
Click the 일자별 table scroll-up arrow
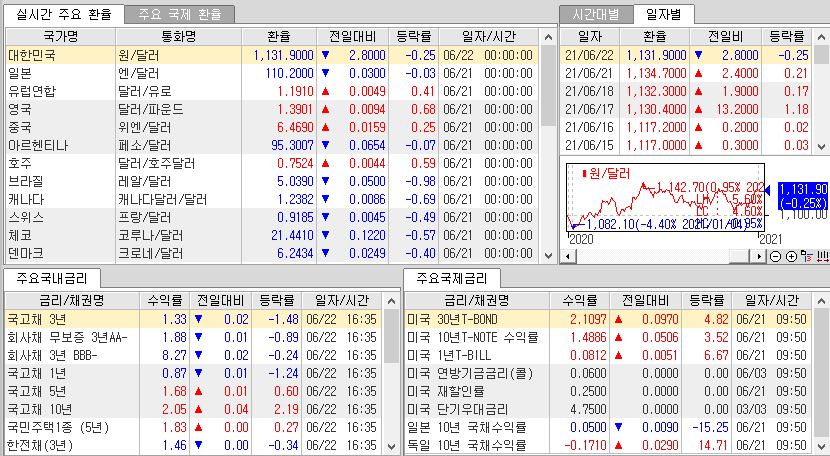click(821, 37)
